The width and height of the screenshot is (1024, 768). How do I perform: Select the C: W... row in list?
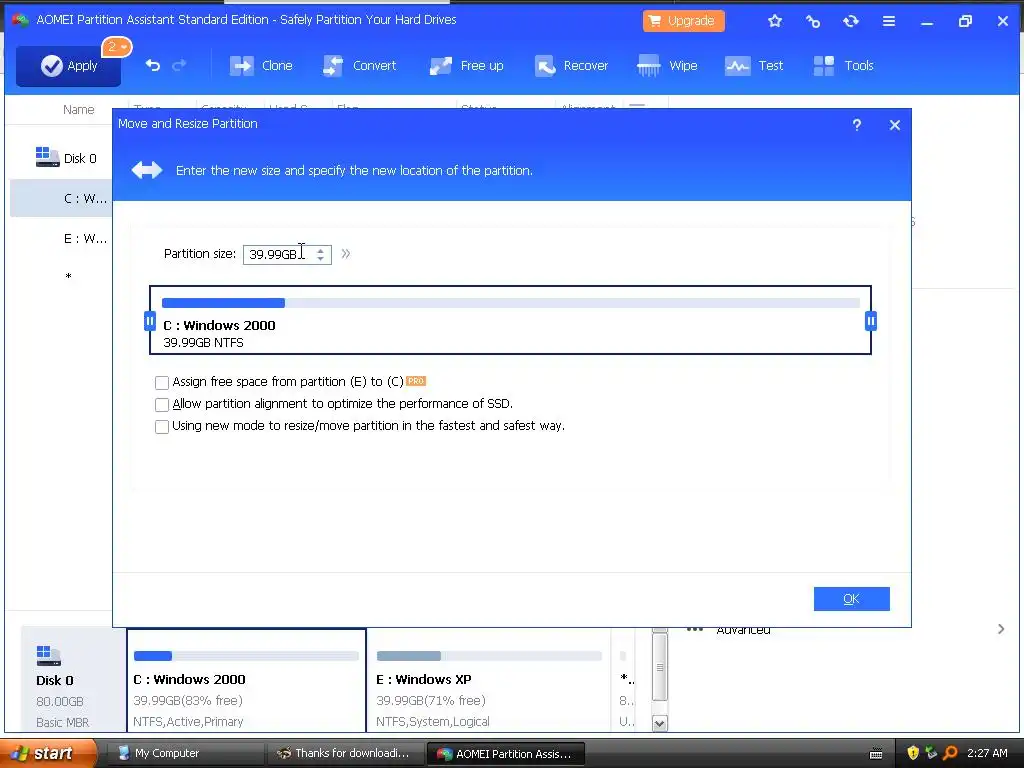(x=61, y=199)
